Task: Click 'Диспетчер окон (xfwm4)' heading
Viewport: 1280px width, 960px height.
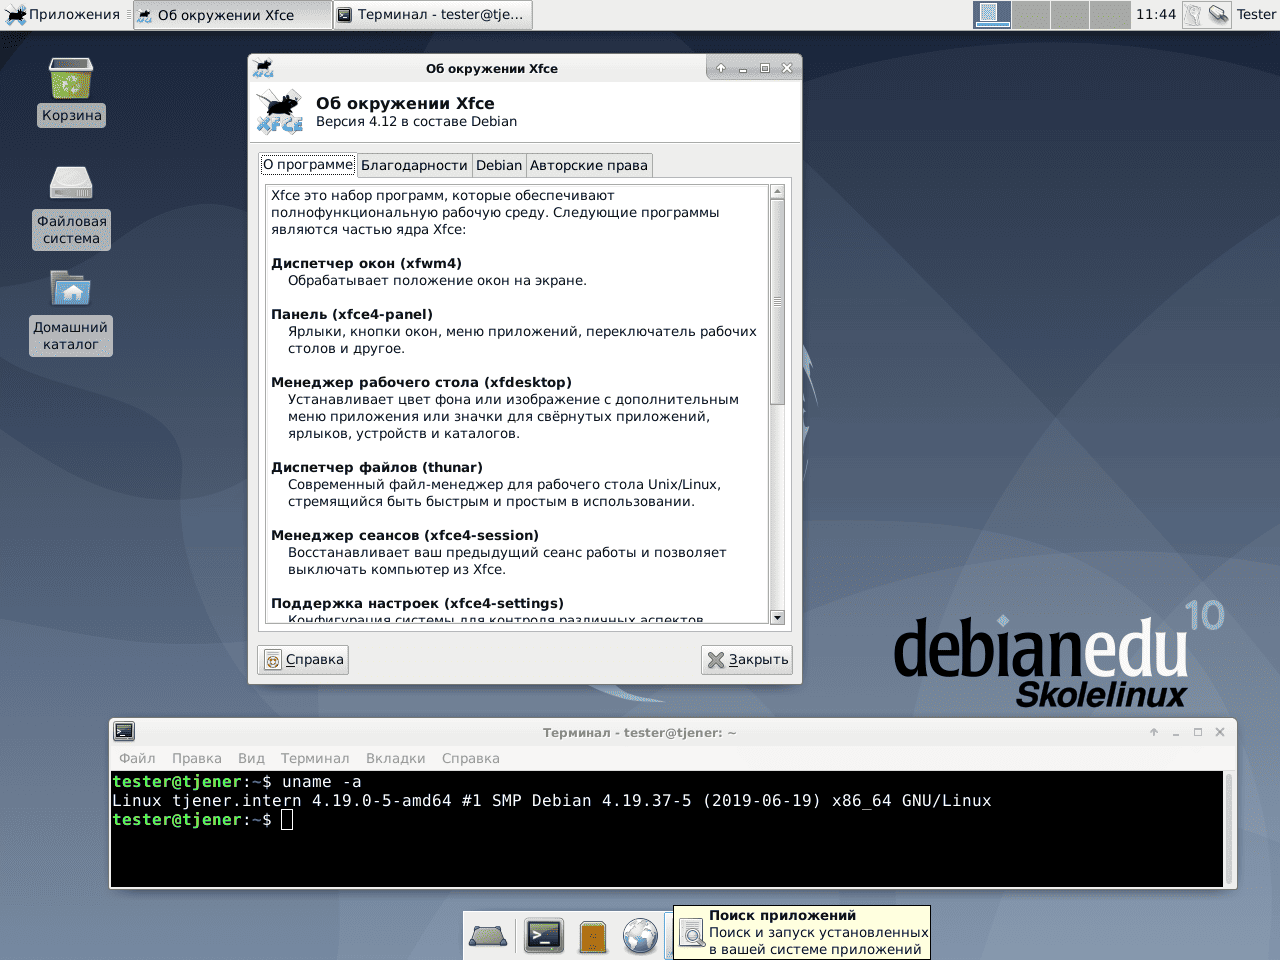Action: click(366, 263)
